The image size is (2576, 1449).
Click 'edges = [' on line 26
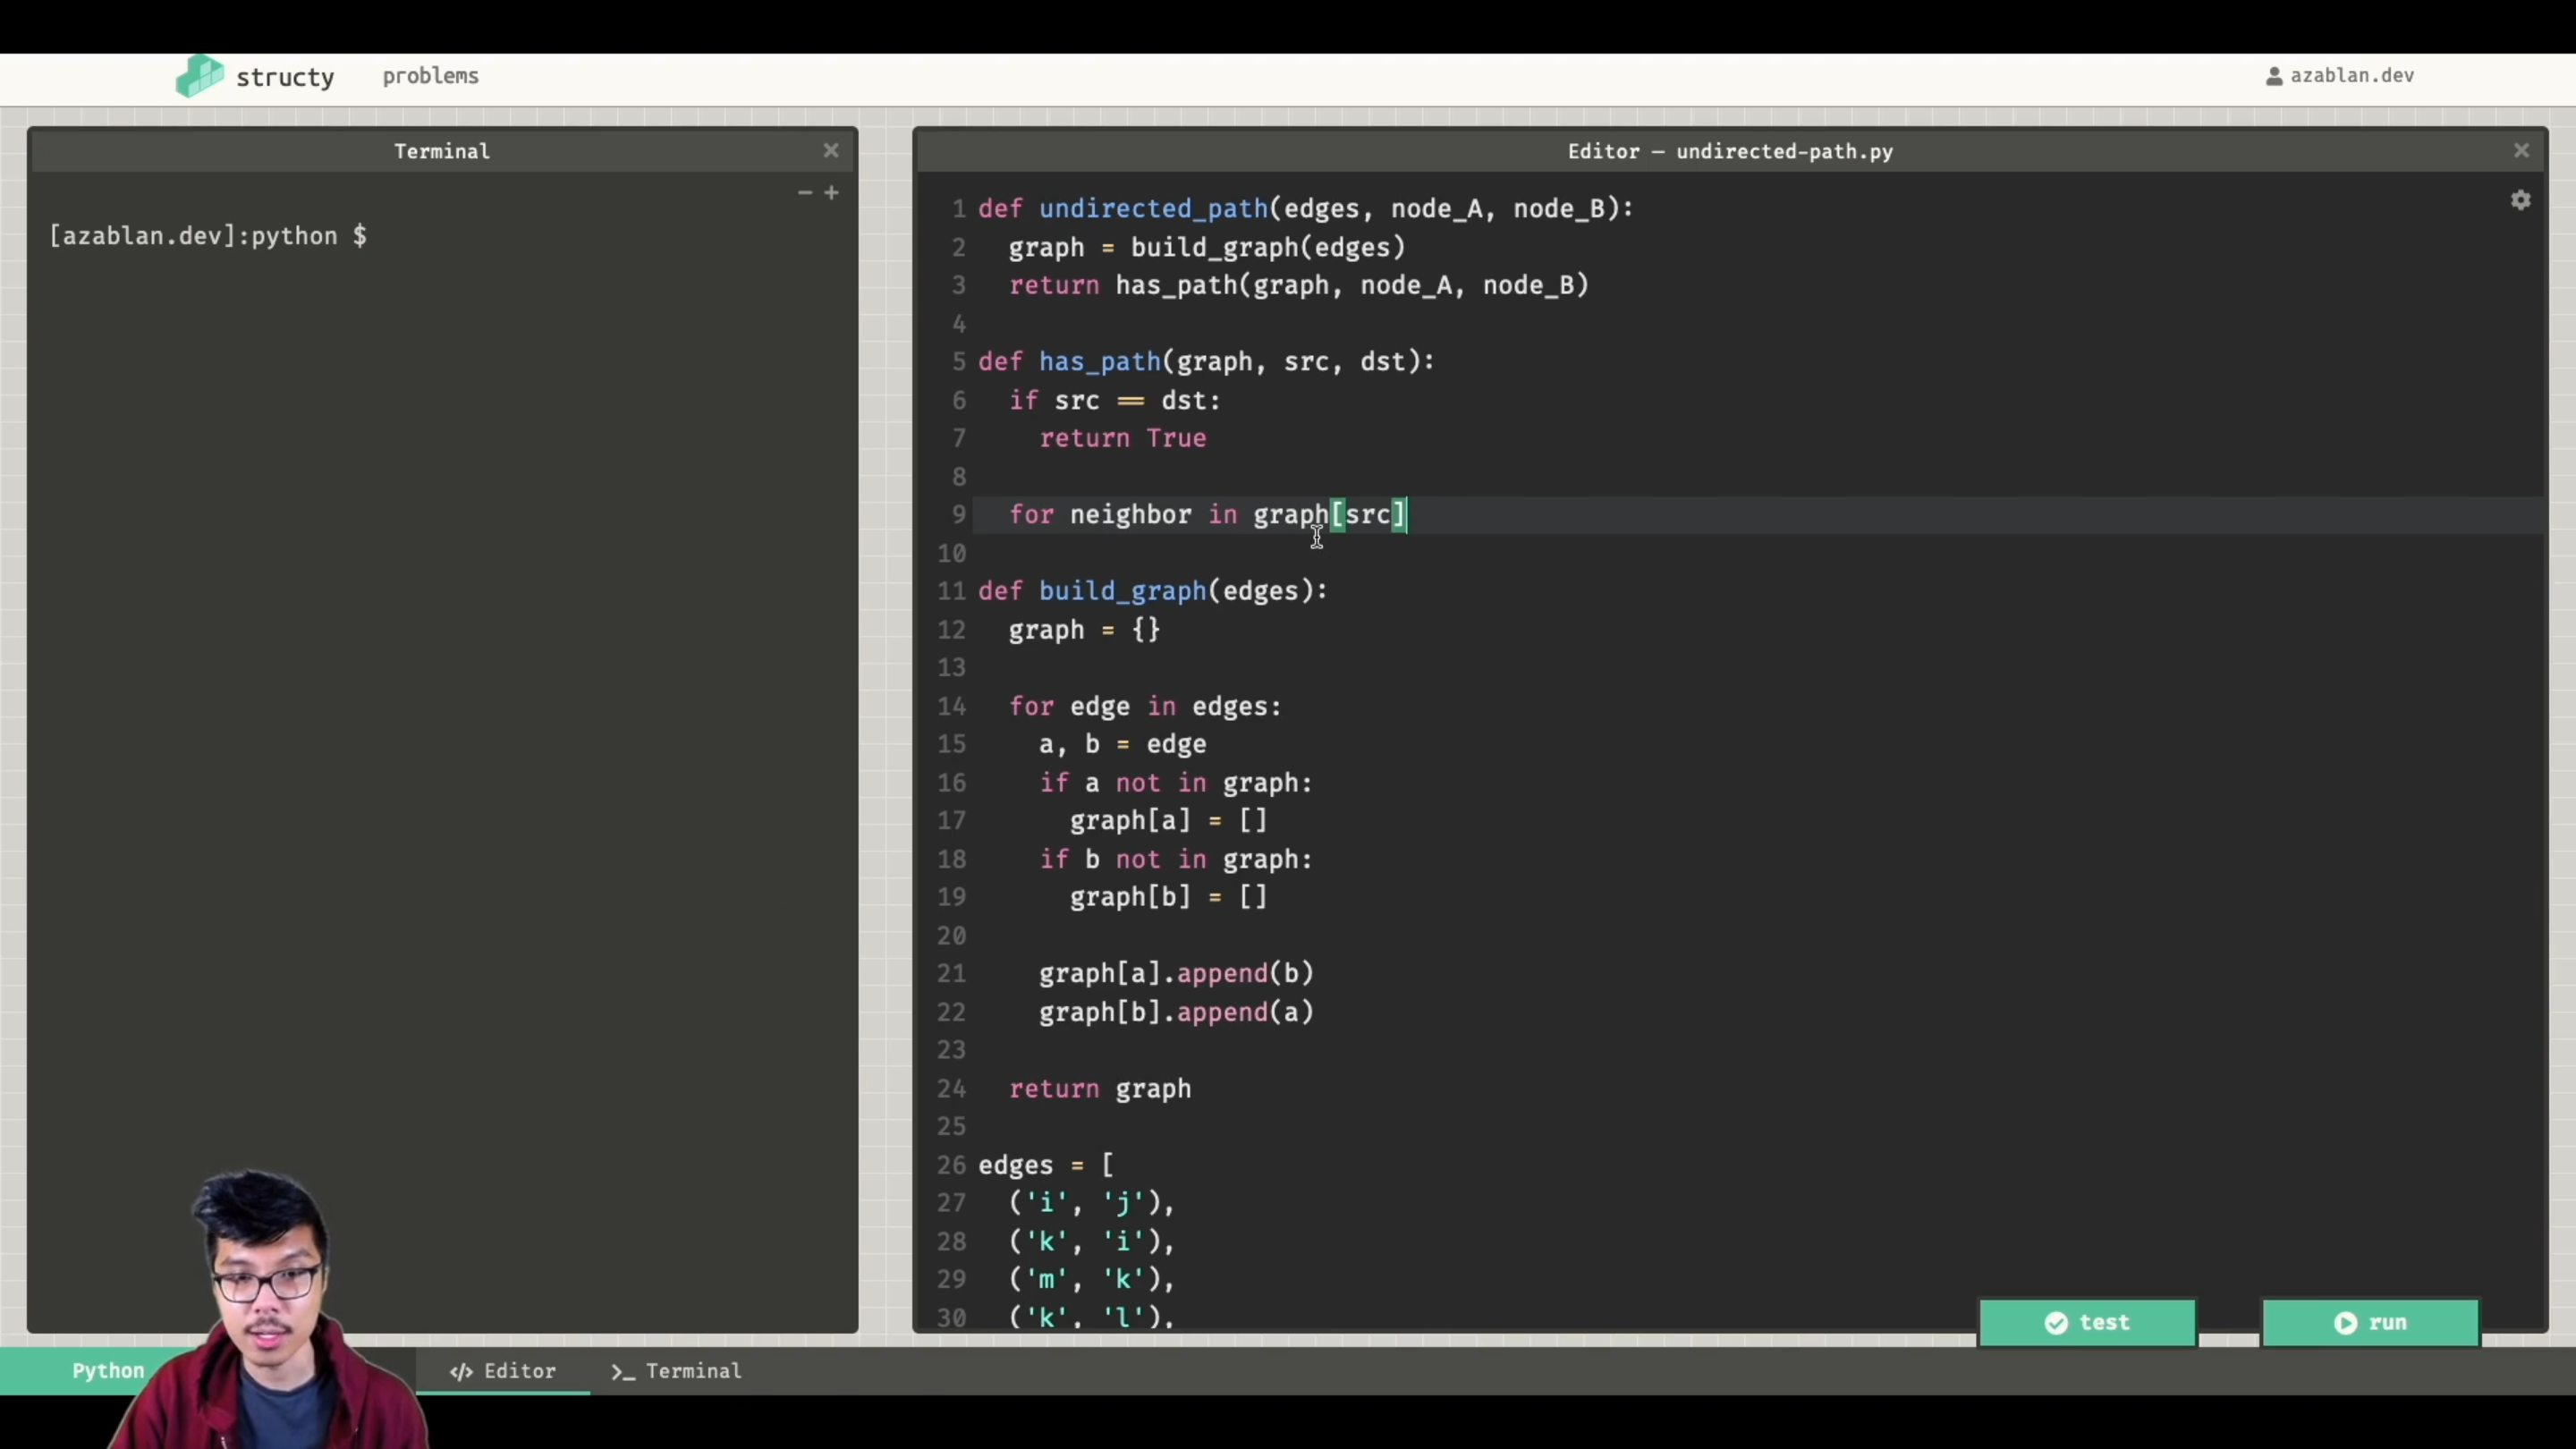coord(1046,1166)
